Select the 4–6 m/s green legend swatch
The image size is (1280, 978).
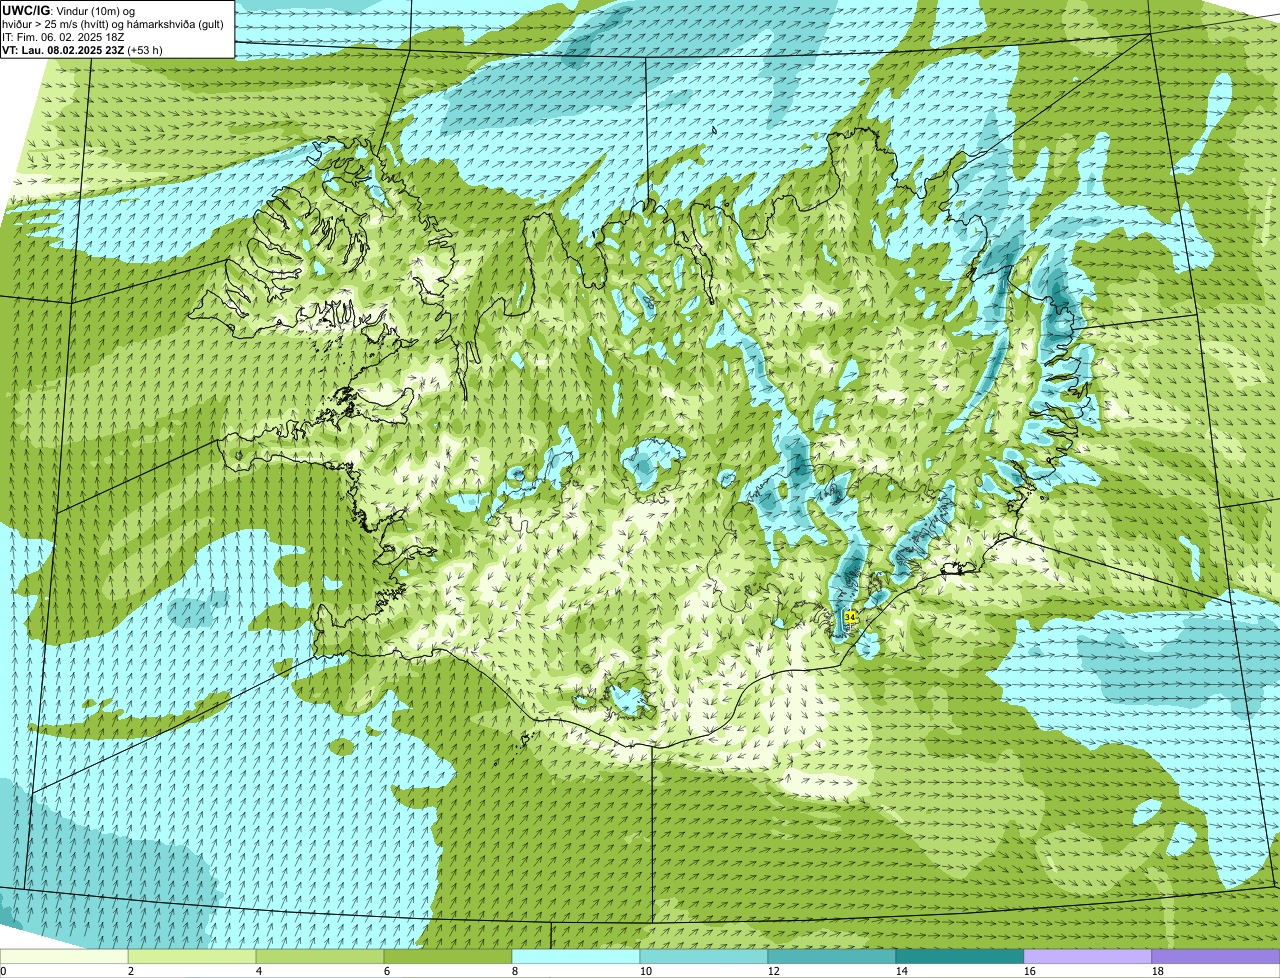click(320, 957)
